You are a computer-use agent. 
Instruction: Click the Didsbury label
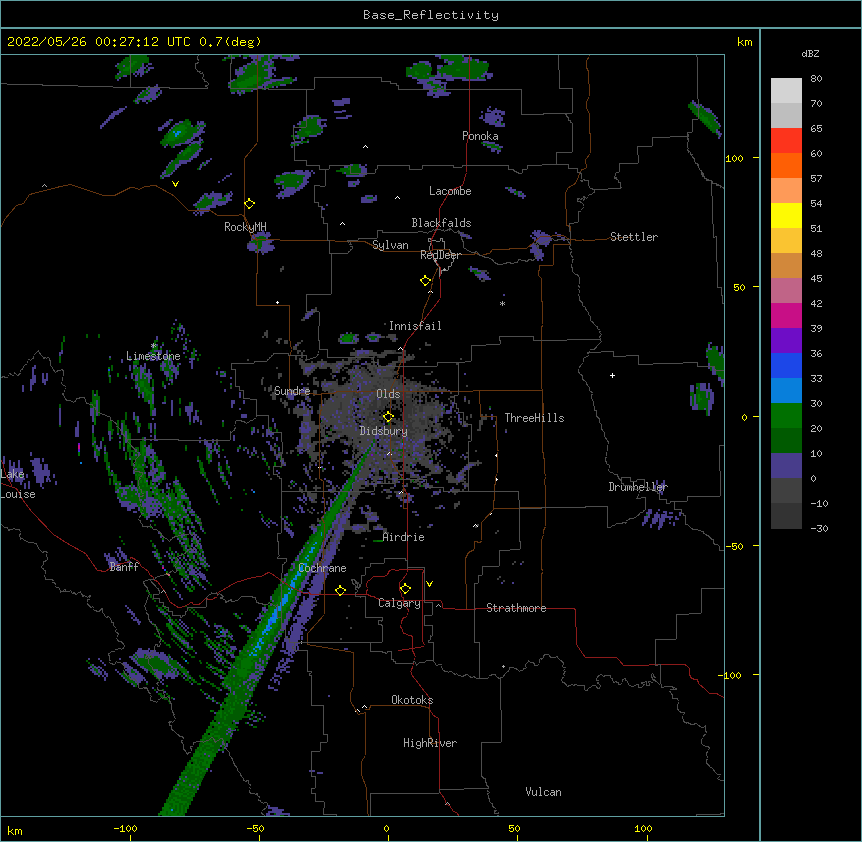[384, 431]
